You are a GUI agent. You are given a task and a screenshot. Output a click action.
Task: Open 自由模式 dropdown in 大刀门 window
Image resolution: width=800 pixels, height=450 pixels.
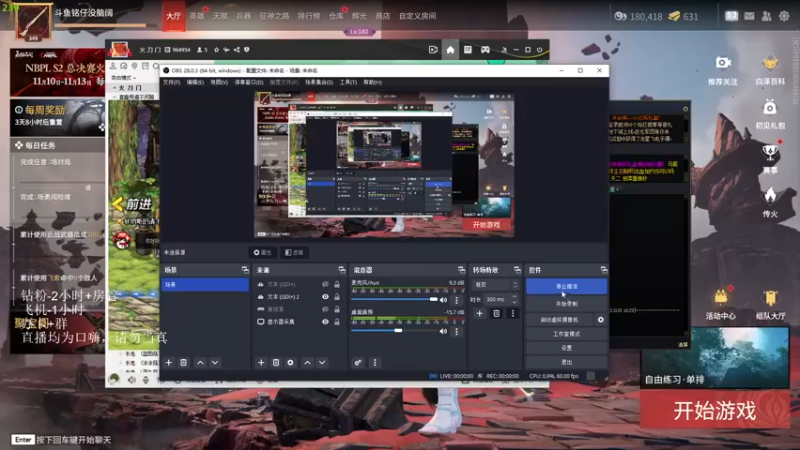pyautogui.click(x=124, y=78)
